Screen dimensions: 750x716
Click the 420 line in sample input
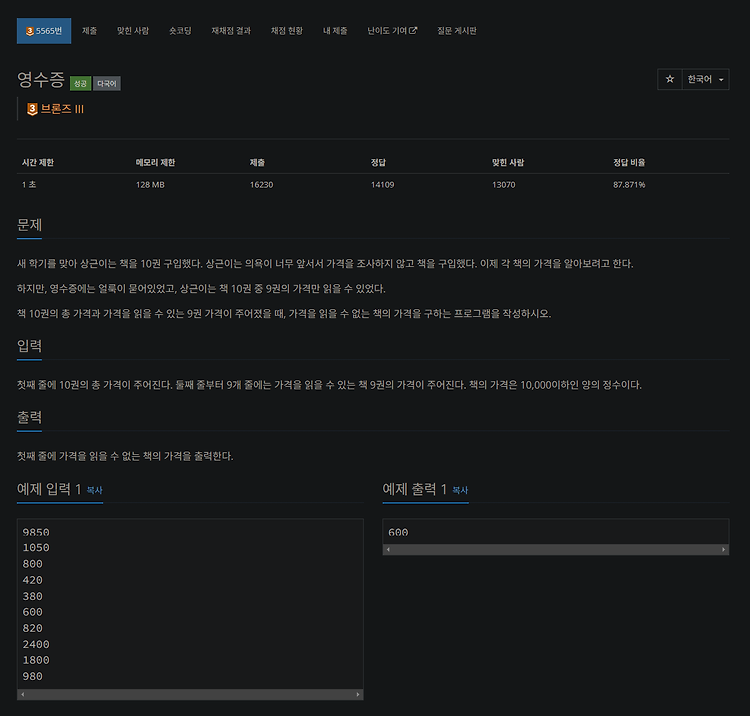pyautogui.click(x=33, y=580)
